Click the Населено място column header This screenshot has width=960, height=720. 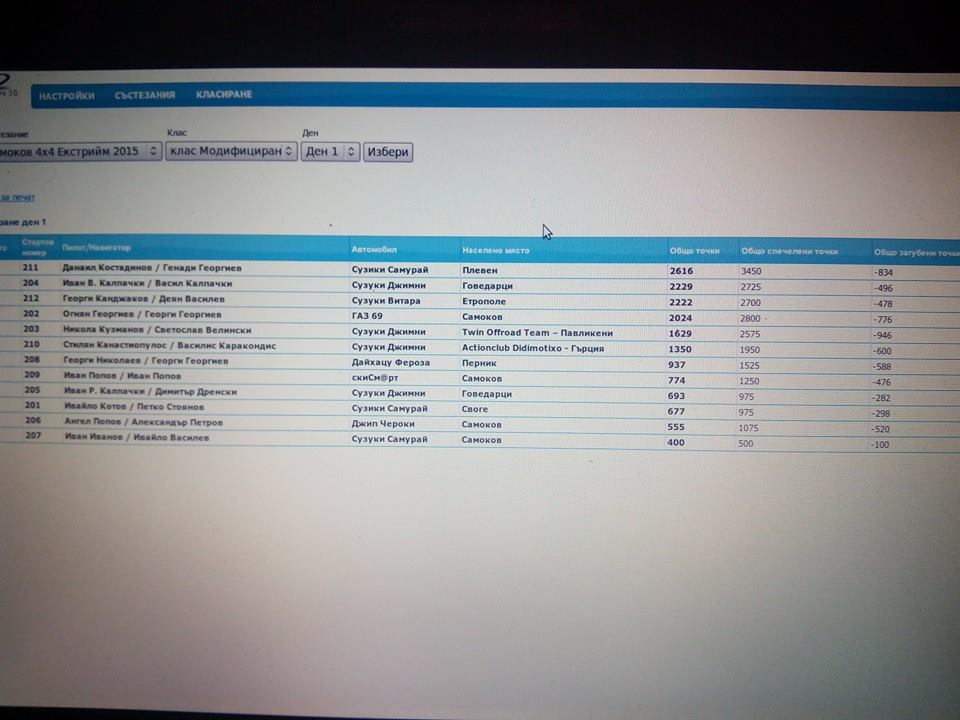[496, 250]
